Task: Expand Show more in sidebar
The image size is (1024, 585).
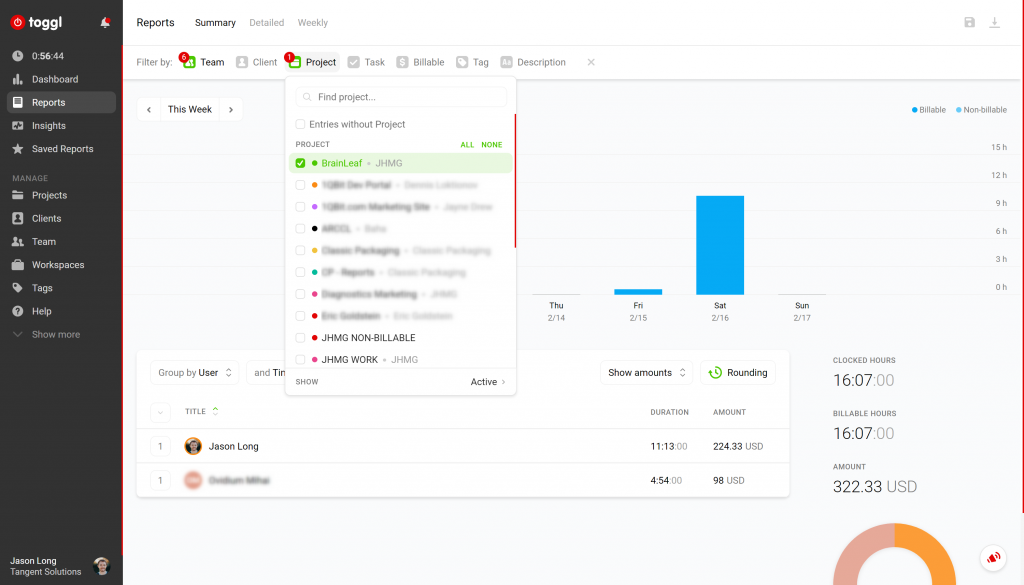Action: click(47, 334)
